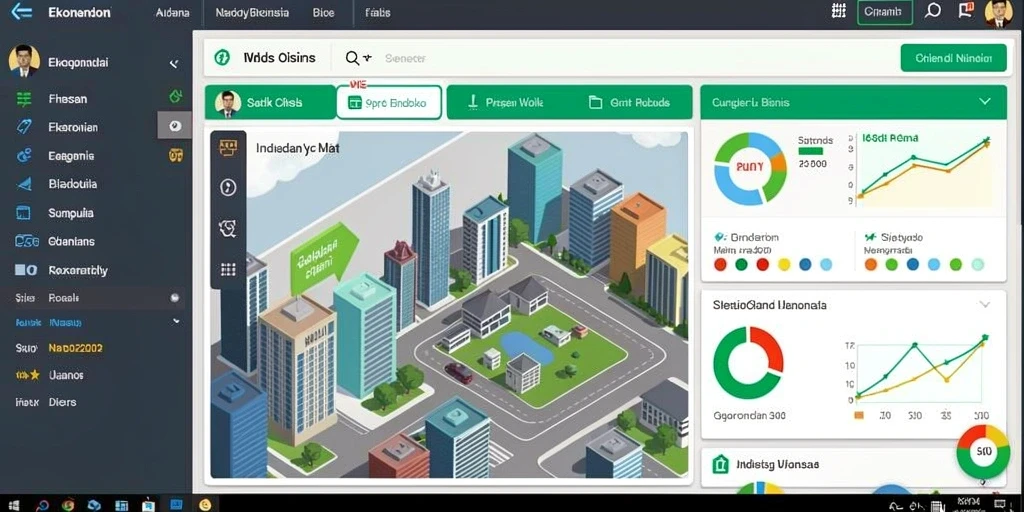Click the back arrow in top bar
The width and height of the screenshot is (1024, 512).
[x=21, y=11]
